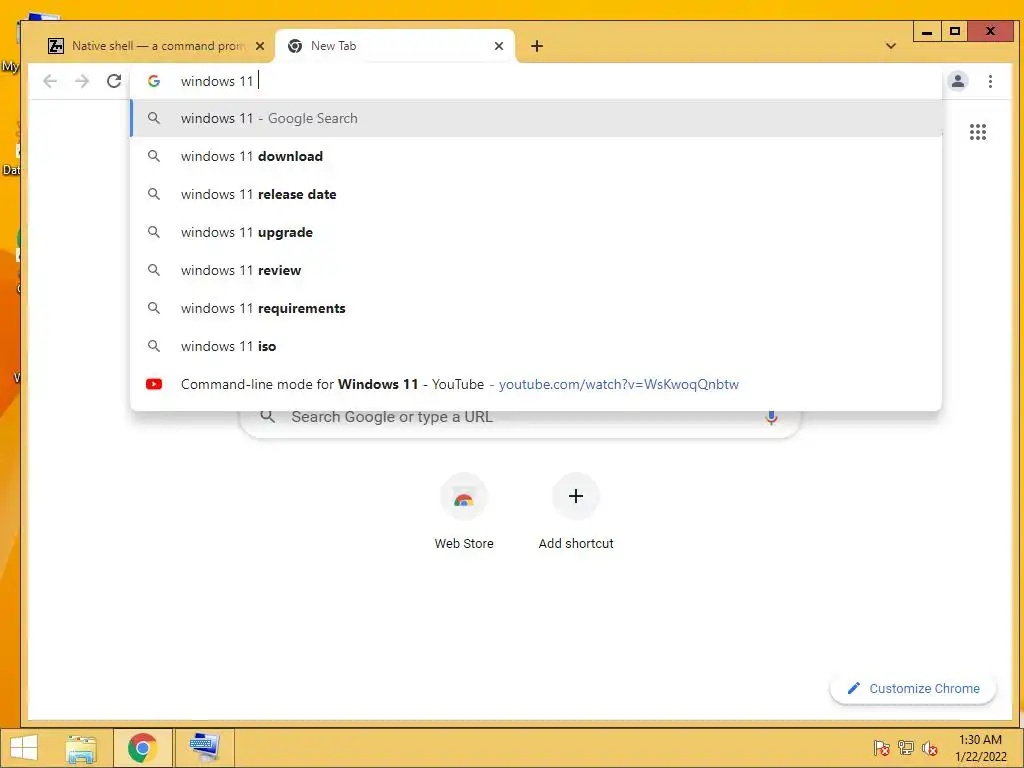The image size is (1024, 768).
Task: Close the New Tab tab
Action: click(499, 46)
